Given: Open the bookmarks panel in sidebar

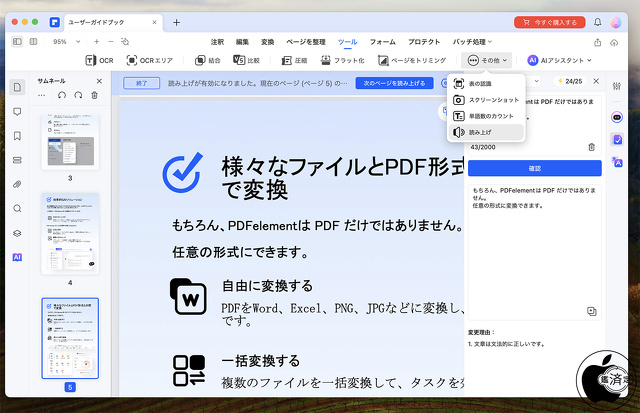Looking at the screenshot, I should (17, 136).
